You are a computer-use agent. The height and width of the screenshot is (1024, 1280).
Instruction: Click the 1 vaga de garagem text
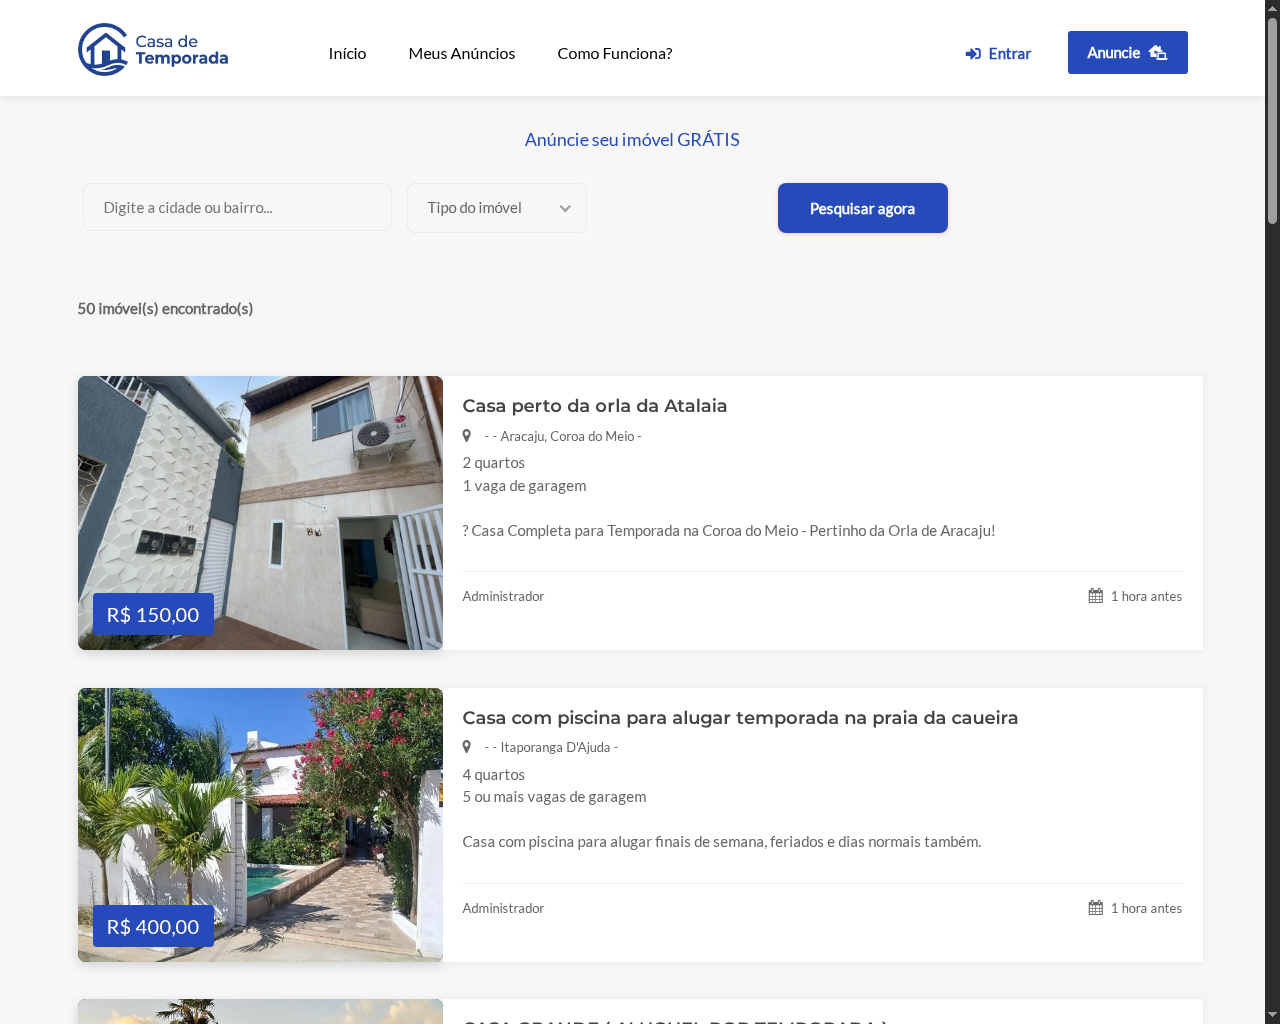pos(525,486)
